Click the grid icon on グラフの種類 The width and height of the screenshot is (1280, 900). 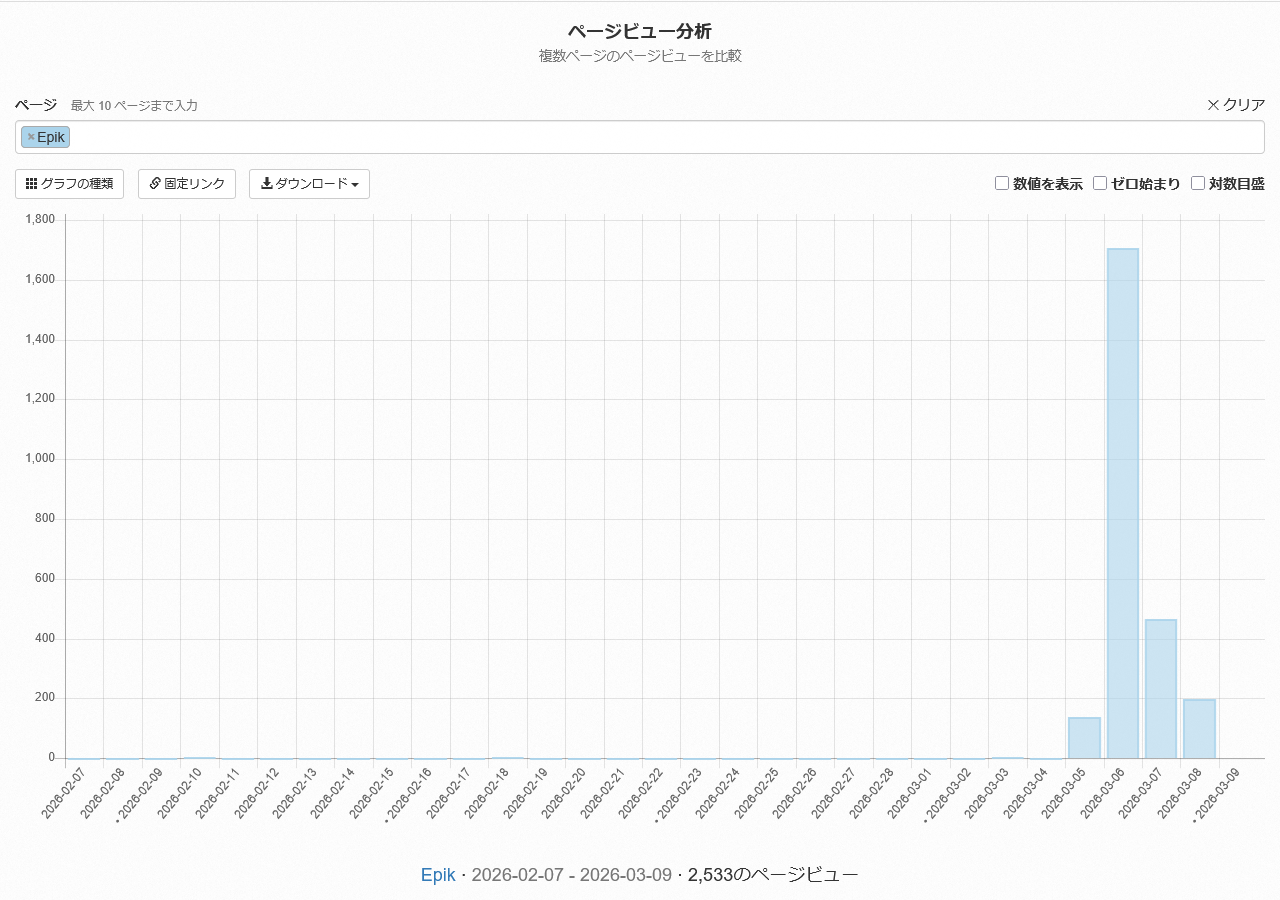coord(32,184)
